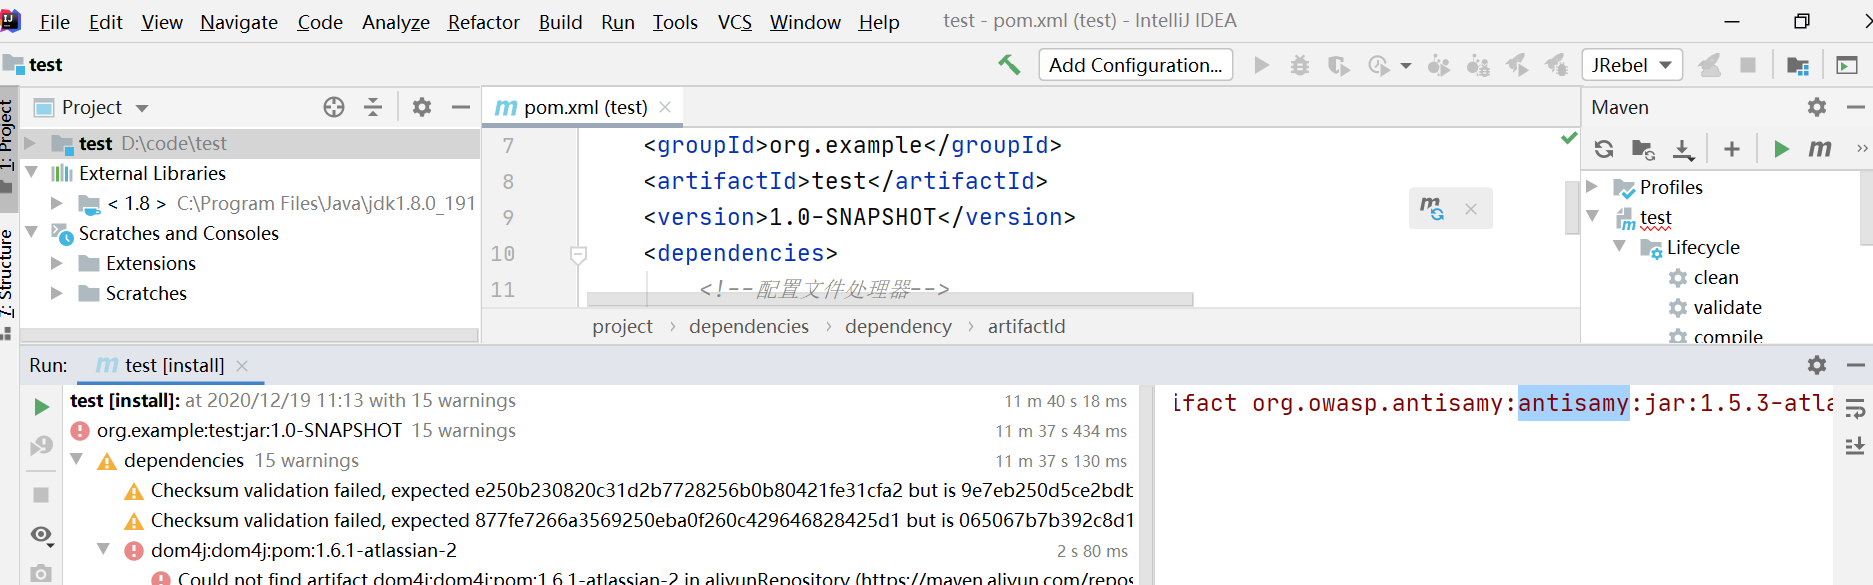Click dependencies in the breadcrumb bar
Screen dimensions: 1873x585
[748, 326]
